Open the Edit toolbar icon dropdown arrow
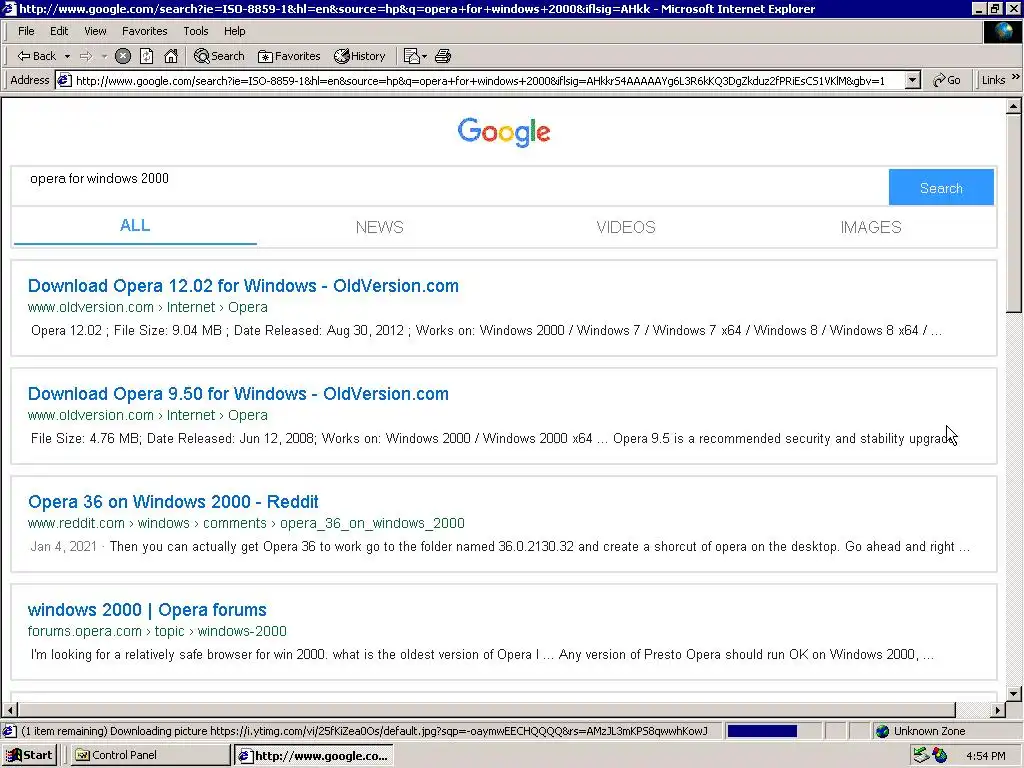The image size is (1024, 768). (424, 56)
